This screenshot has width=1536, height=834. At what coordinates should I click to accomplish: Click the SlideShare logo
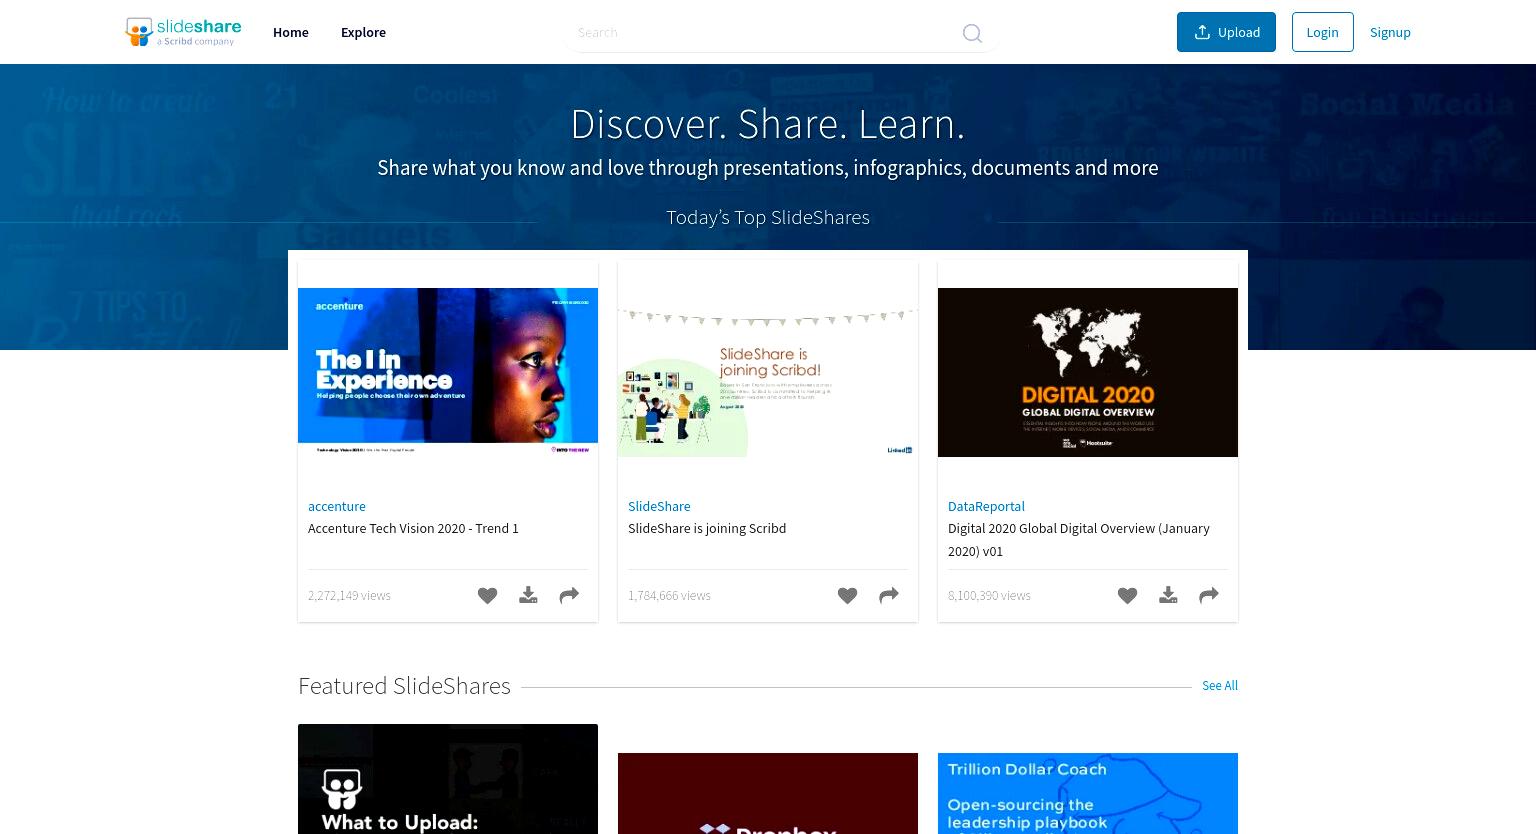(183, 32)
